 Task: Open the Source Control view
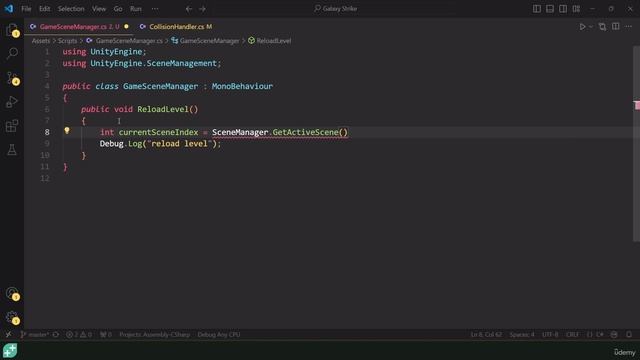tap(12, 78)
